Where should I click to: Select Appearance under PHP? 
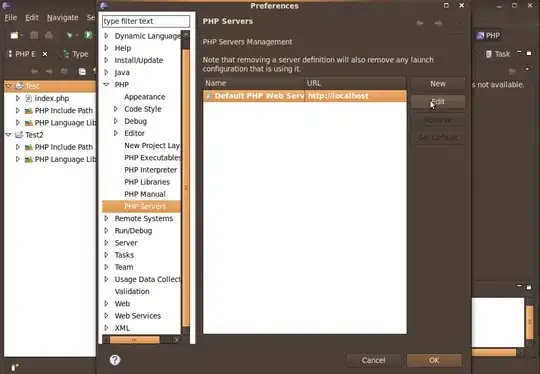pyautogui.click(x=145, y=97)
